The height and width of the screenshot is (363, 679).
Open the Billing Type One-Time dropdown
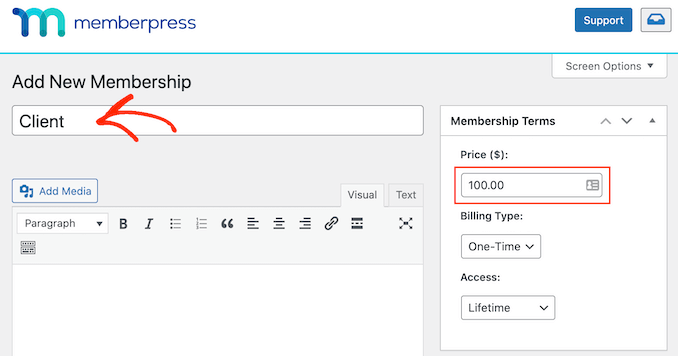coord(501,246)
